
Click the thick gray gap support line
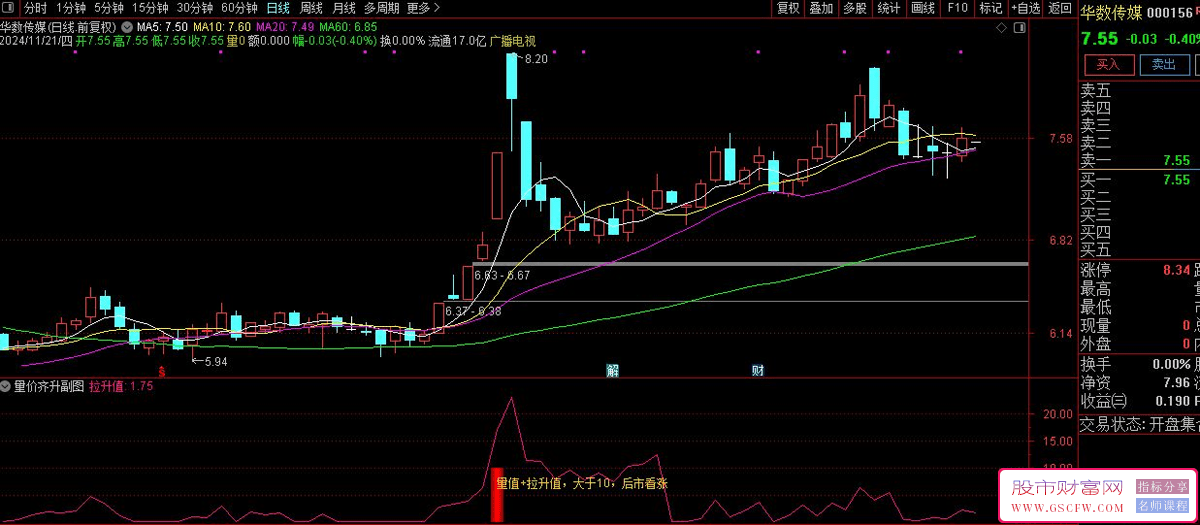[x=750, y=264]
